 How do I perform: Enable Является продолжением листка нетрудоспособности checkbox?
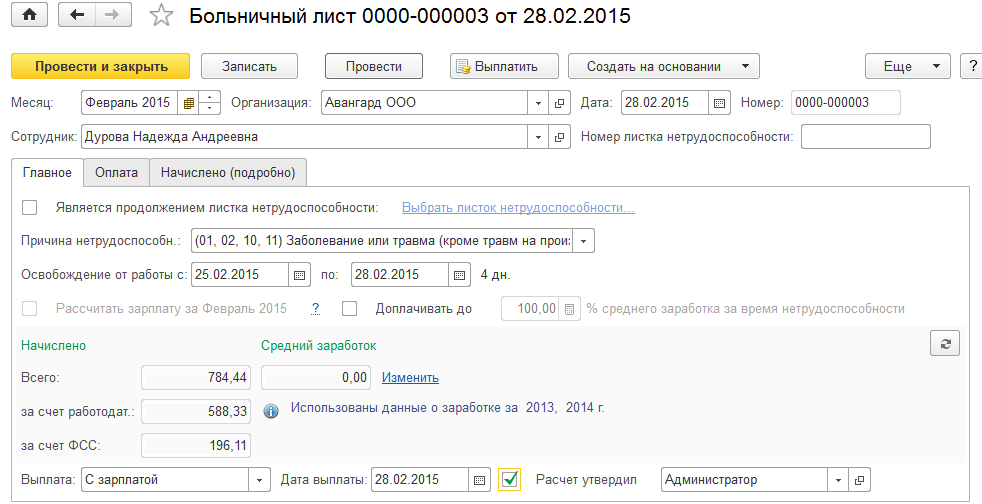[x=29, y=207]
